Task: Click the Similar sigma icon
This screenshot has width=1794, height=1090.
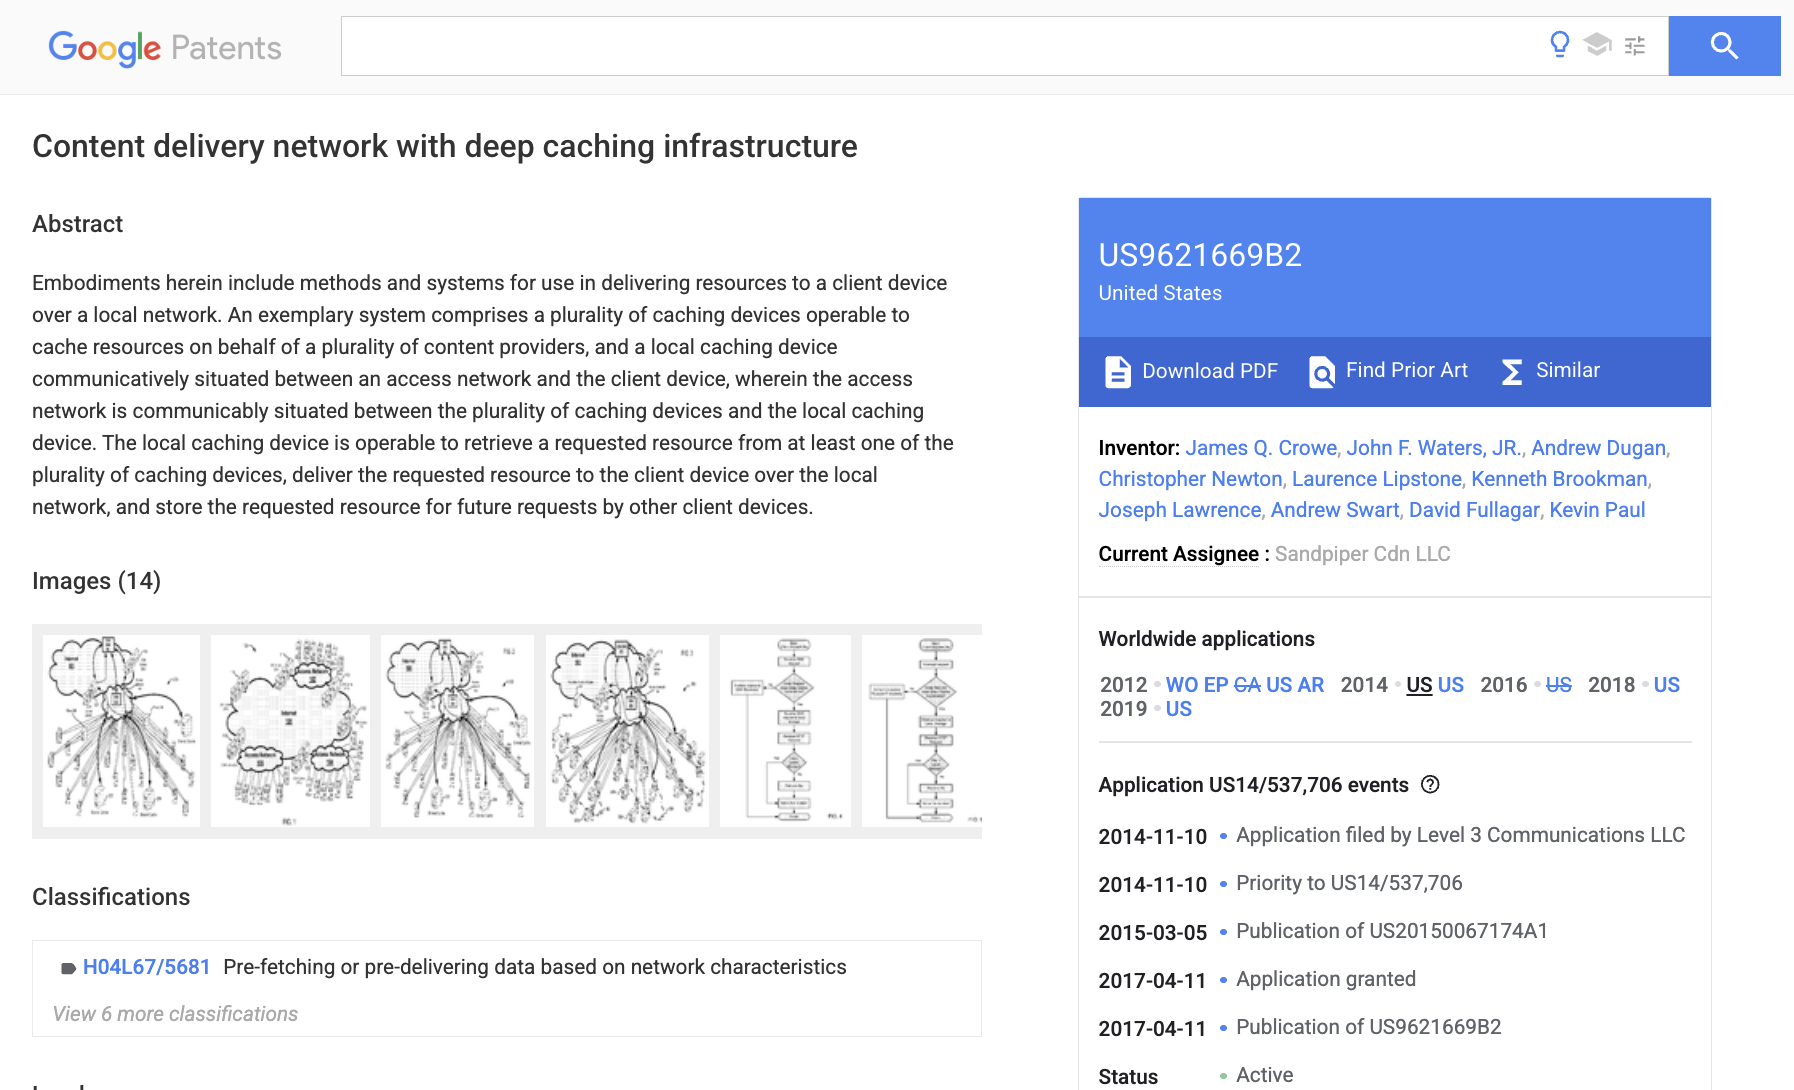Action: coord(1512,371)
